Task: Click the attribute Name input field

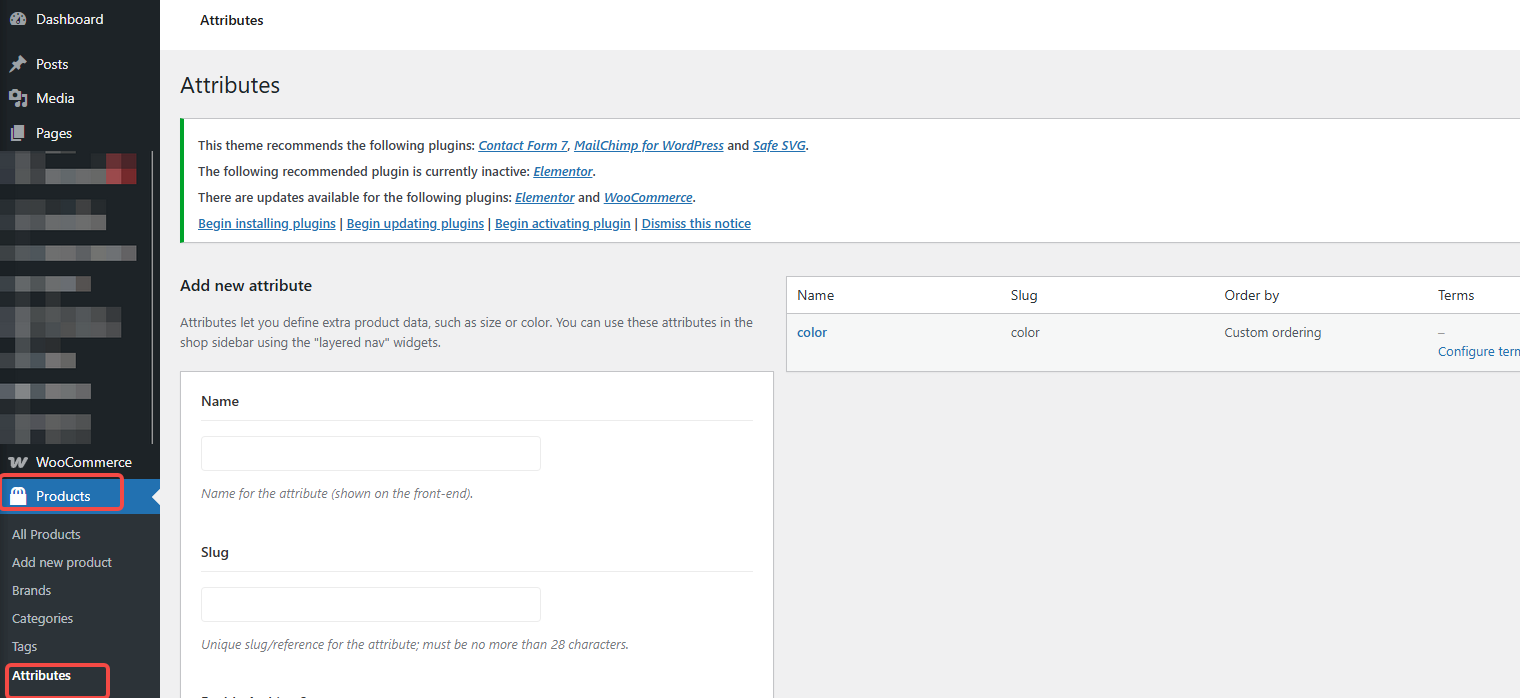Action: pyautogui.click(x=370, y=453)
